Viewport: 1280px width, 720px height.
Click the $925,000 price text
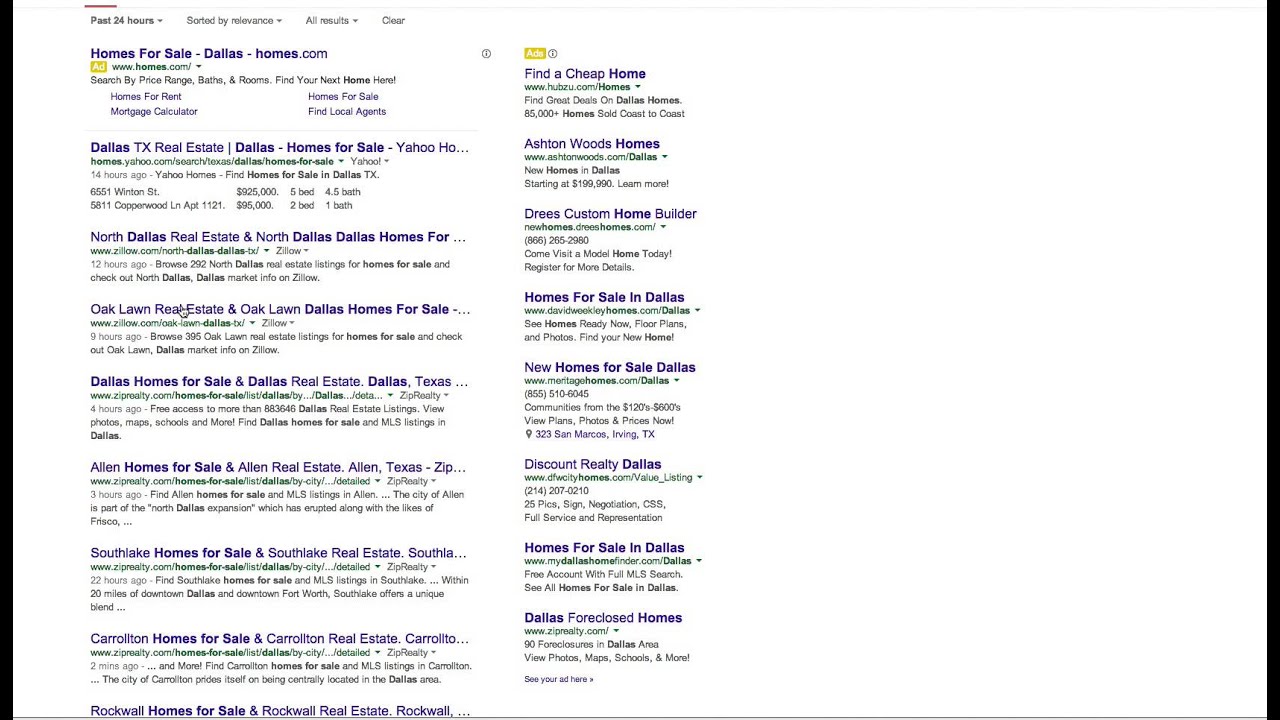(257, 191)
